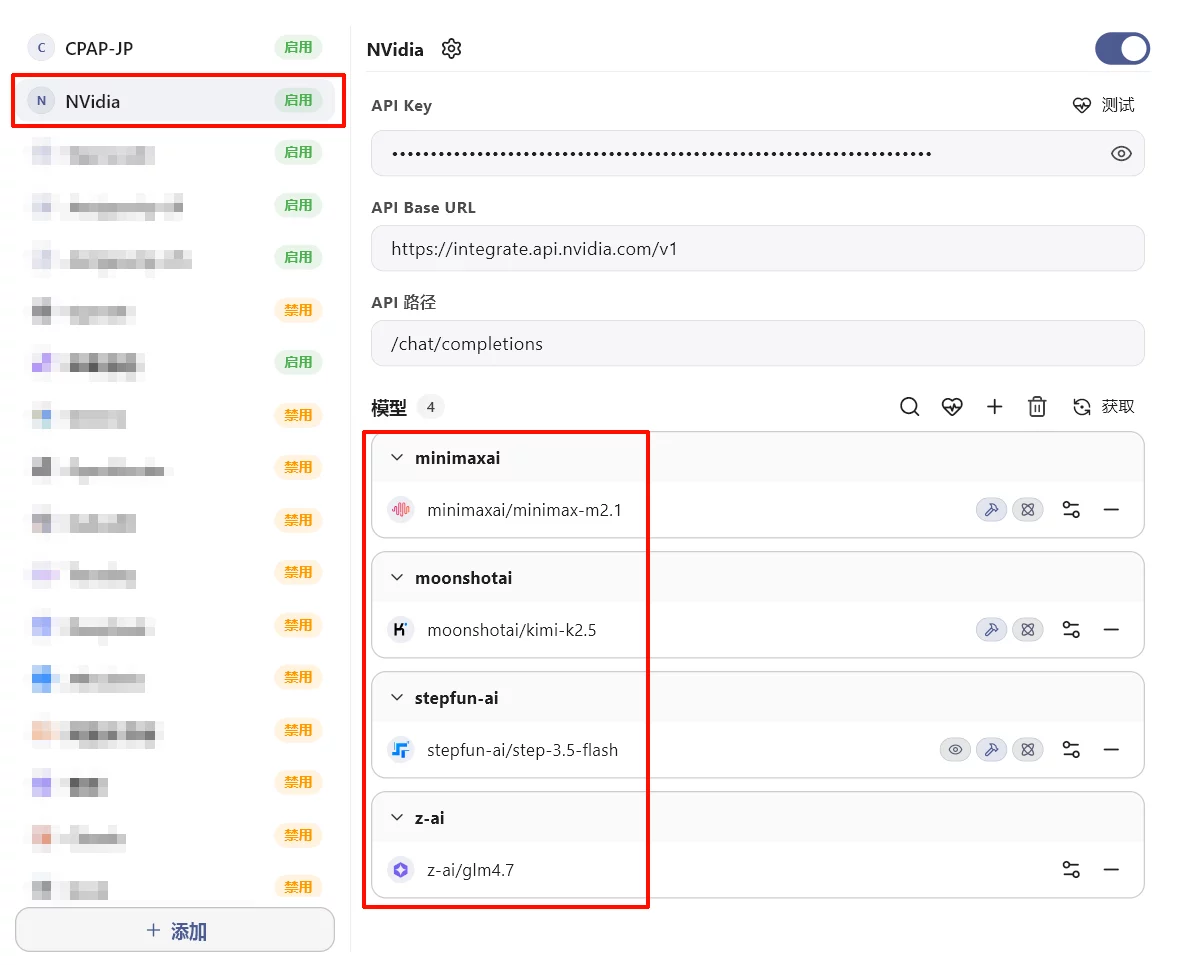Click the API Base URL input field
Image resolution: width=1183 pixels, height=965 pixels.
click(757, 249)
